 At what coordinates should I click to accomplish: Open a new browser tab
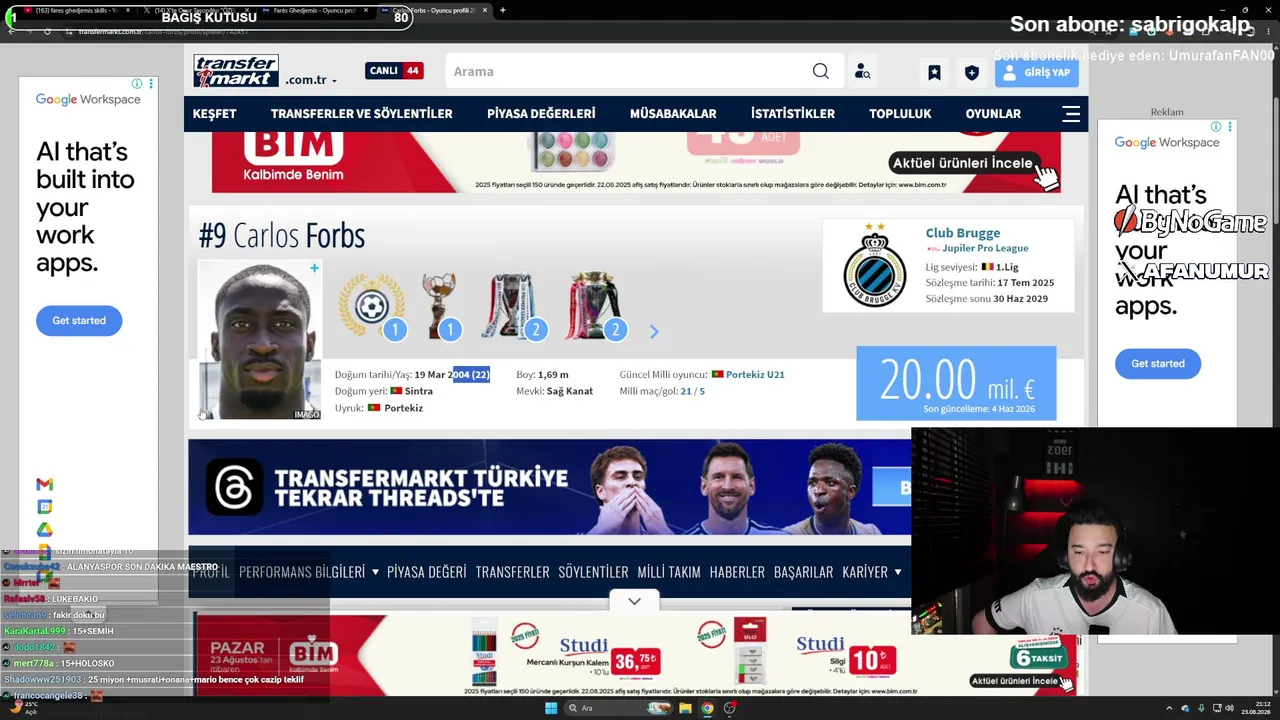pos(502,10)
